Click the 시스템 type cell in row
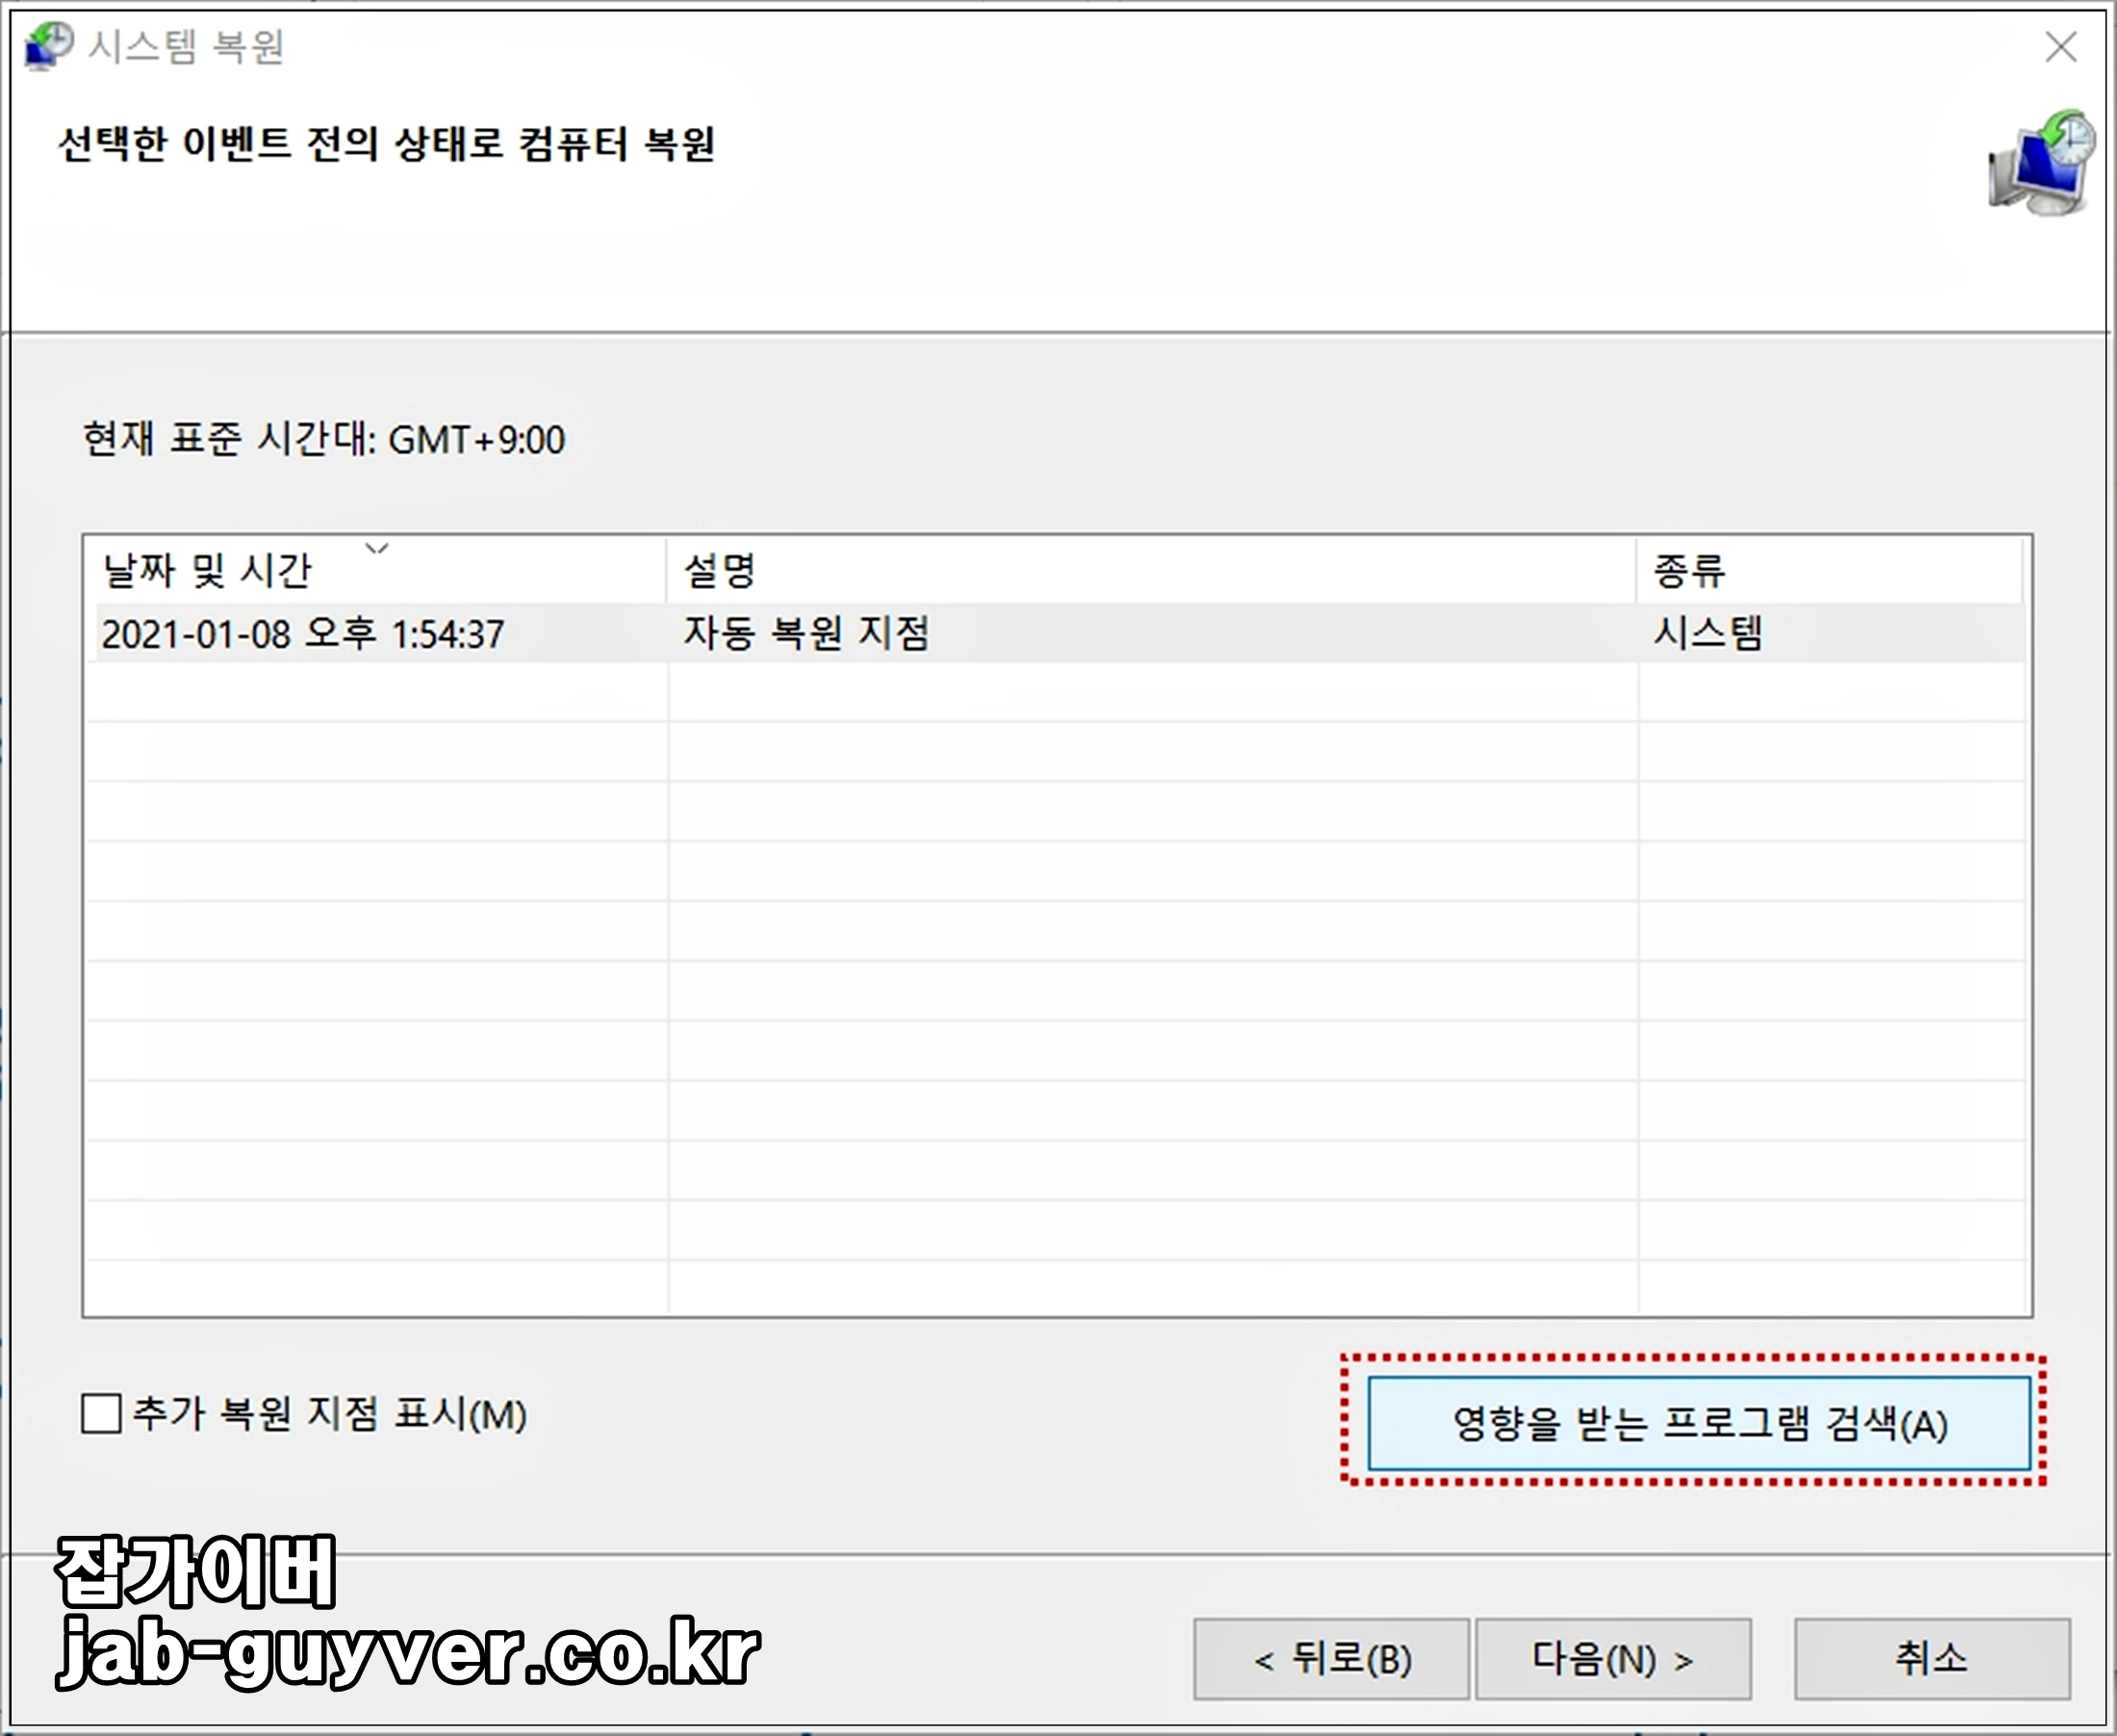Viewport: 2117px width, 1736px height. 1707,634
